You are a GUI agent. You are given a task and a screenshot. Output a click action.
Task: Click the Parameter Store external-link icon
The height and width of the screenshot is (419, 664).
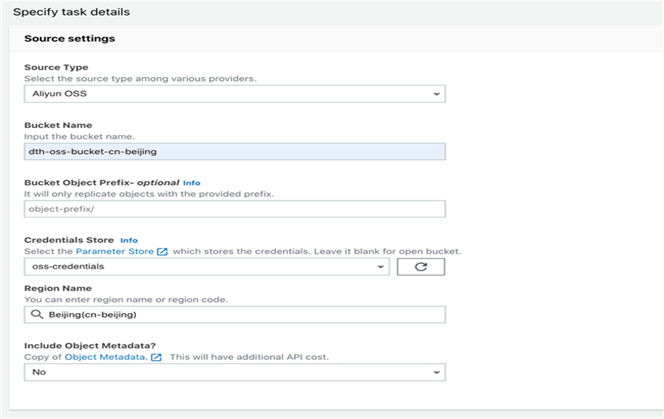coord(161,251)
